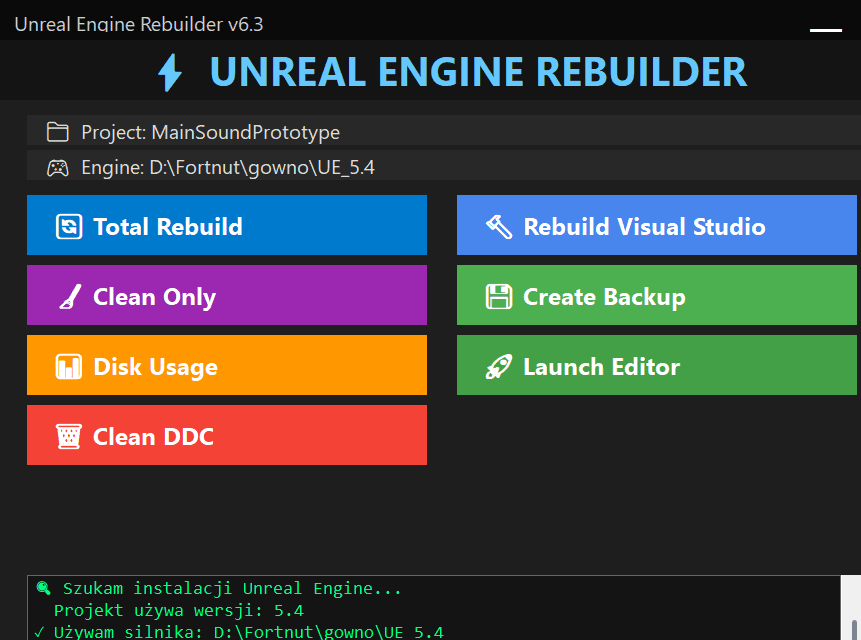Screen dimensions: 861x640
Task: Click the hammer icon on Rebuild Visual Studio
Action: (x=498, y=225)
